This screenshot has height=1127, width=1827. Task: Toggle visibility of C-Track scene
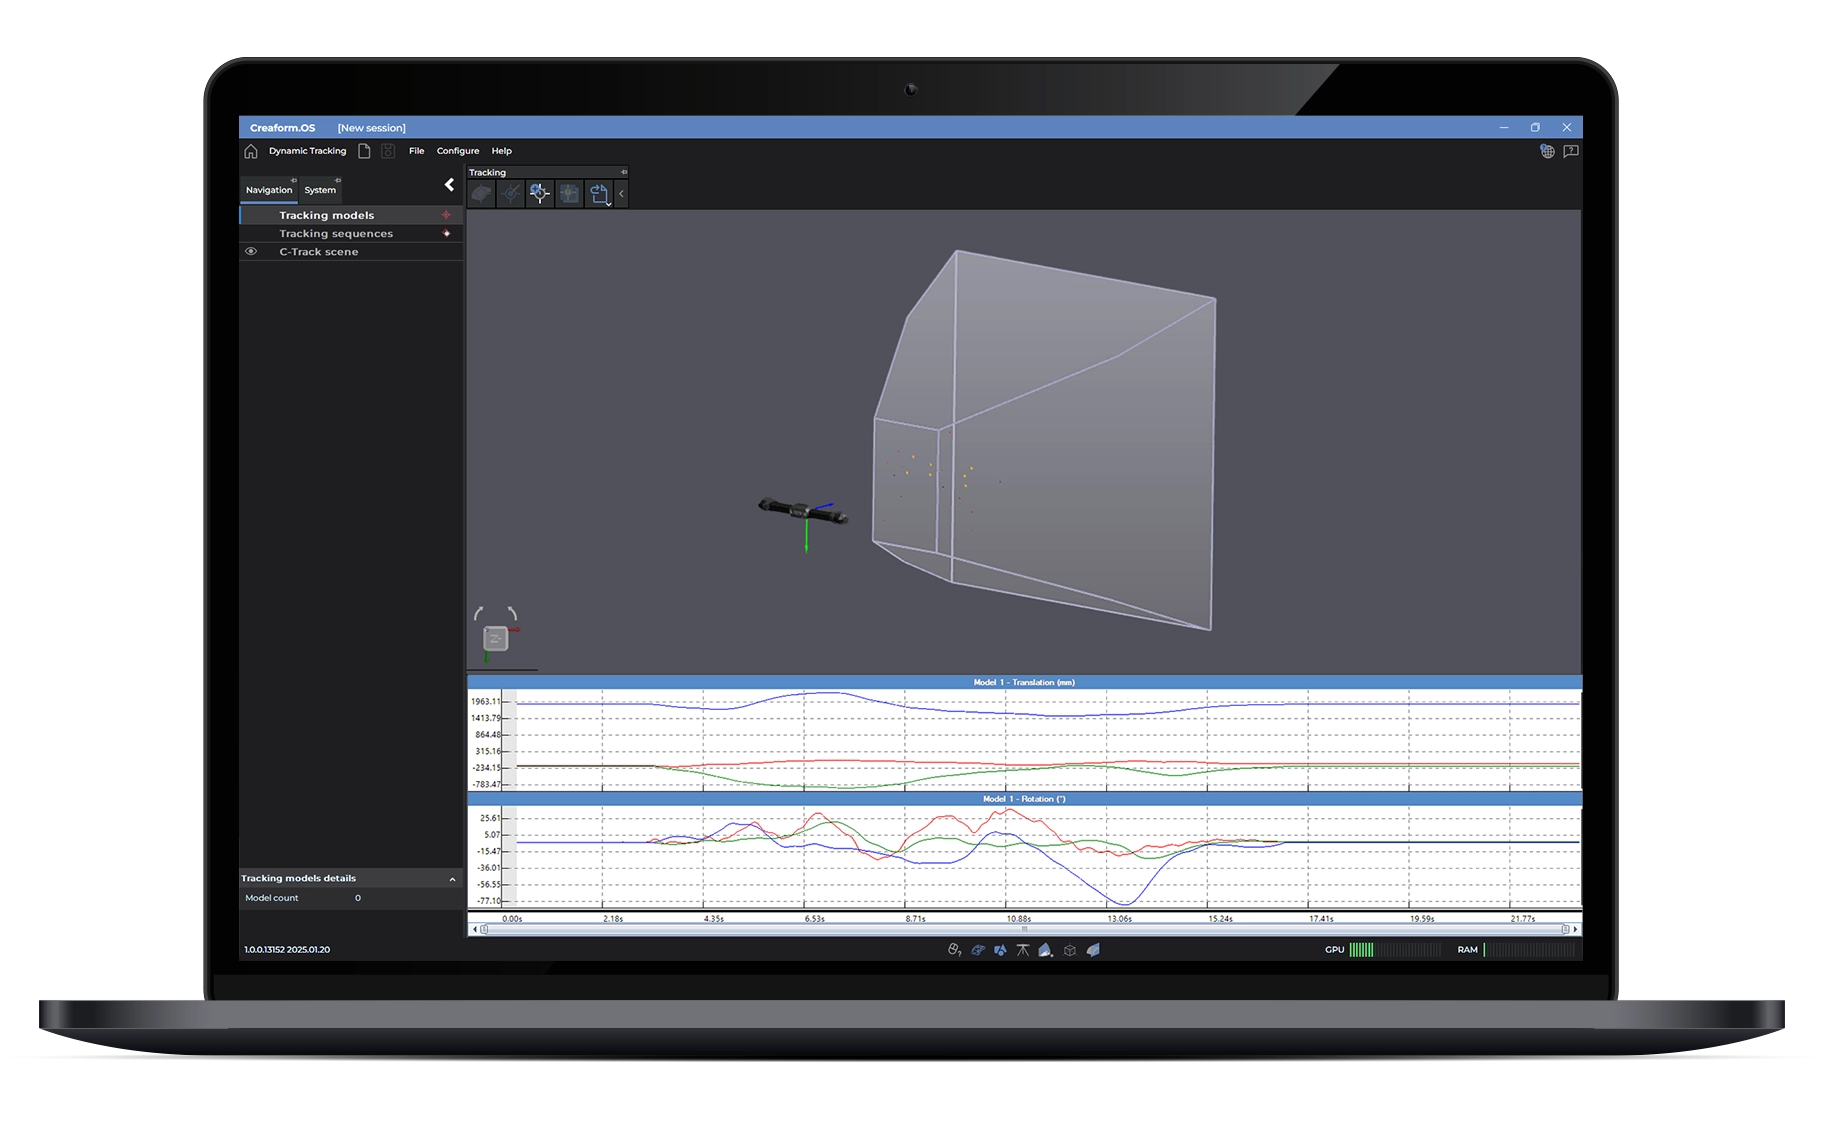point(251,252)
